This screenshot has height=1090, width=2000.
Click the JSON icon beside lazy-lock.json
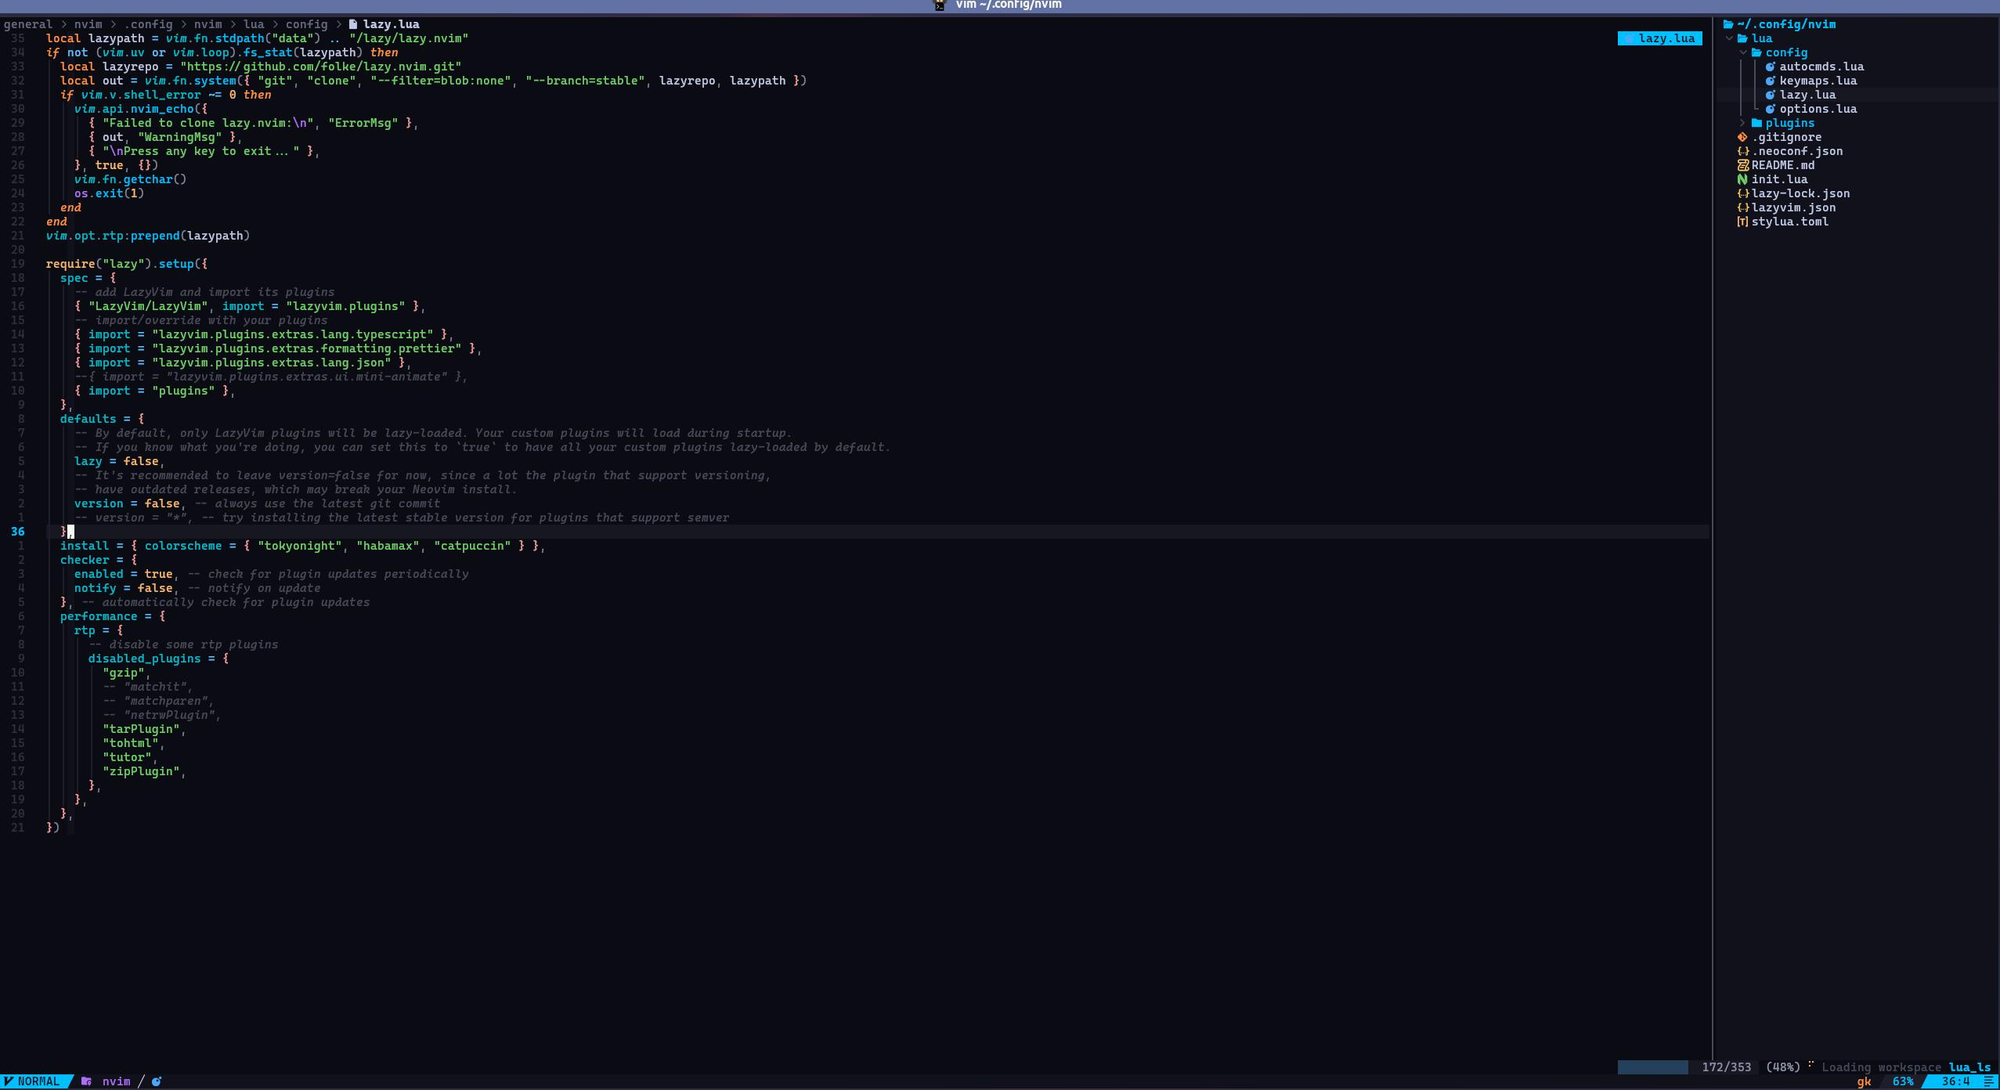click(1742, 194)
